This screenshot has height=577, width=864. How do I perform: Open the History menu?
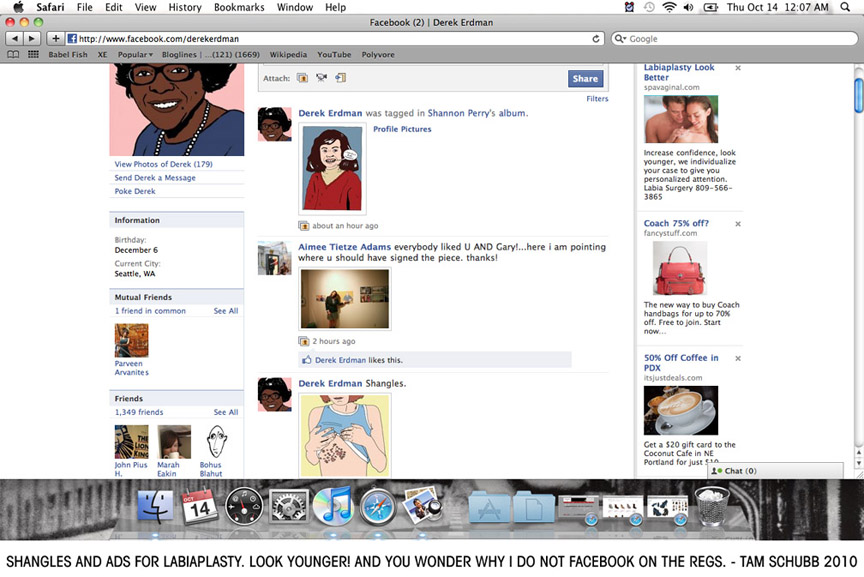click(185, 7)
